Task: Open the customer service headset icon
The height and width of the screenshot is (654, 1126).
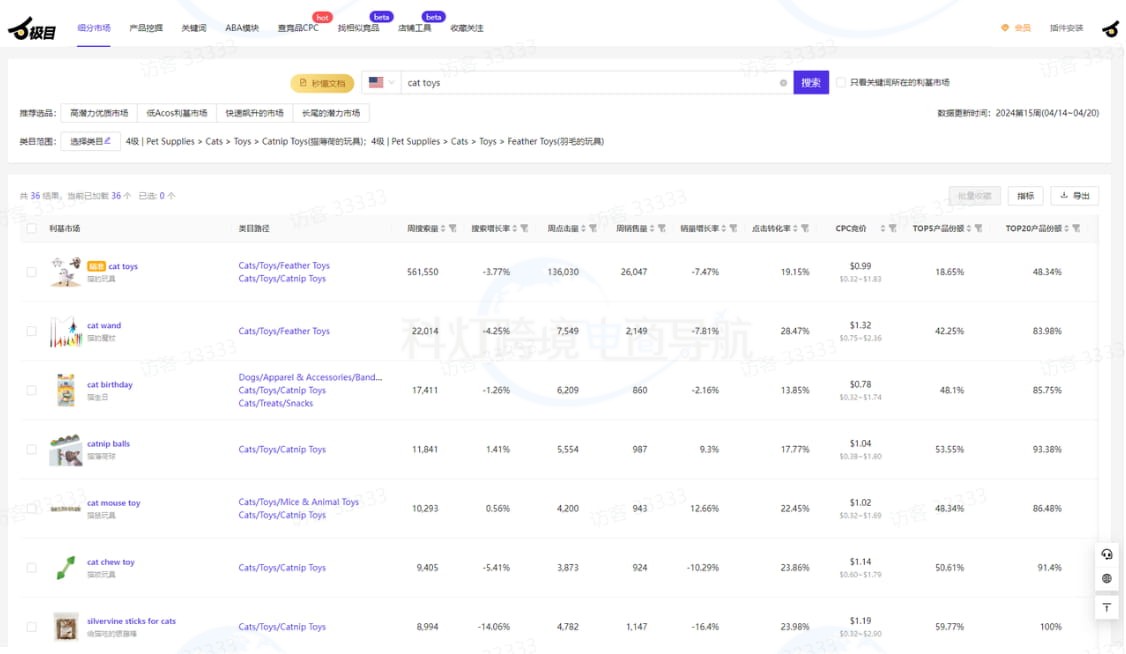Action: click(x=1106, y=554)
